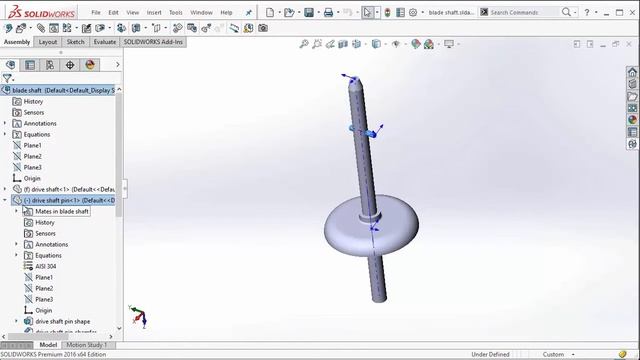Expand the manager tabs chevron arrow
This screenshot has width=640, height=360.
point(118,65)
